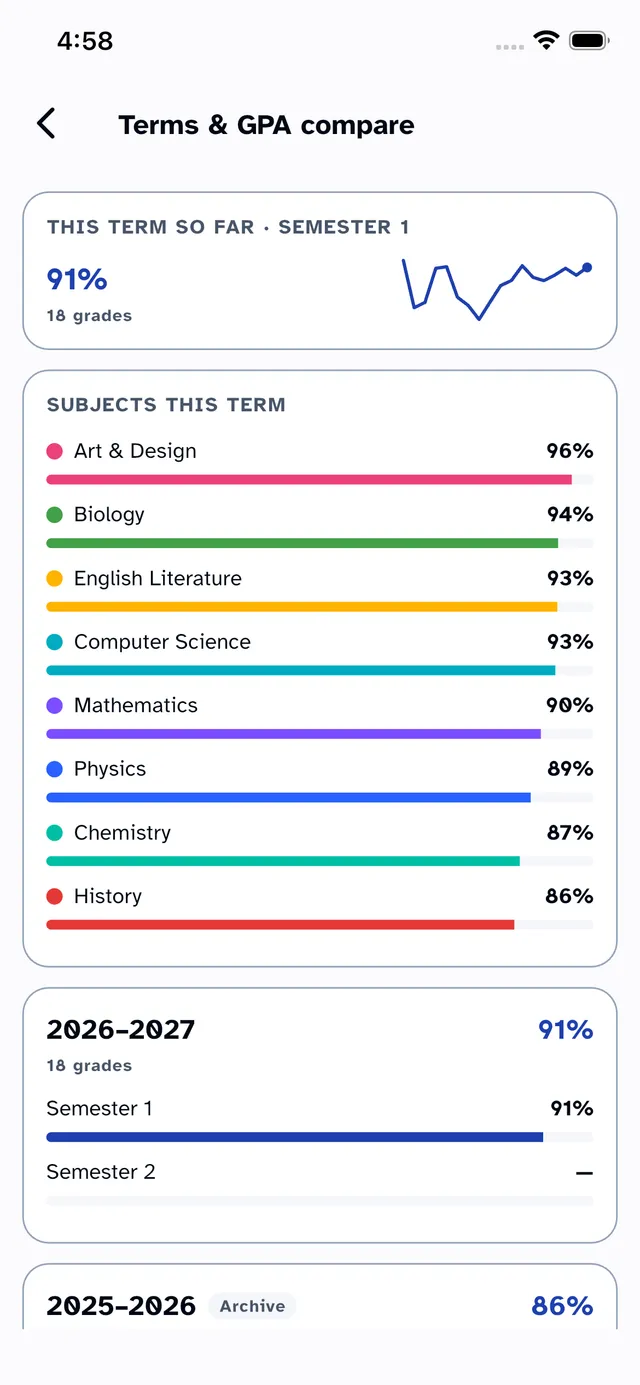Tap the back arrow icon
The width and height of the screenshot is (640, 1385).
[x=46, y=124]
